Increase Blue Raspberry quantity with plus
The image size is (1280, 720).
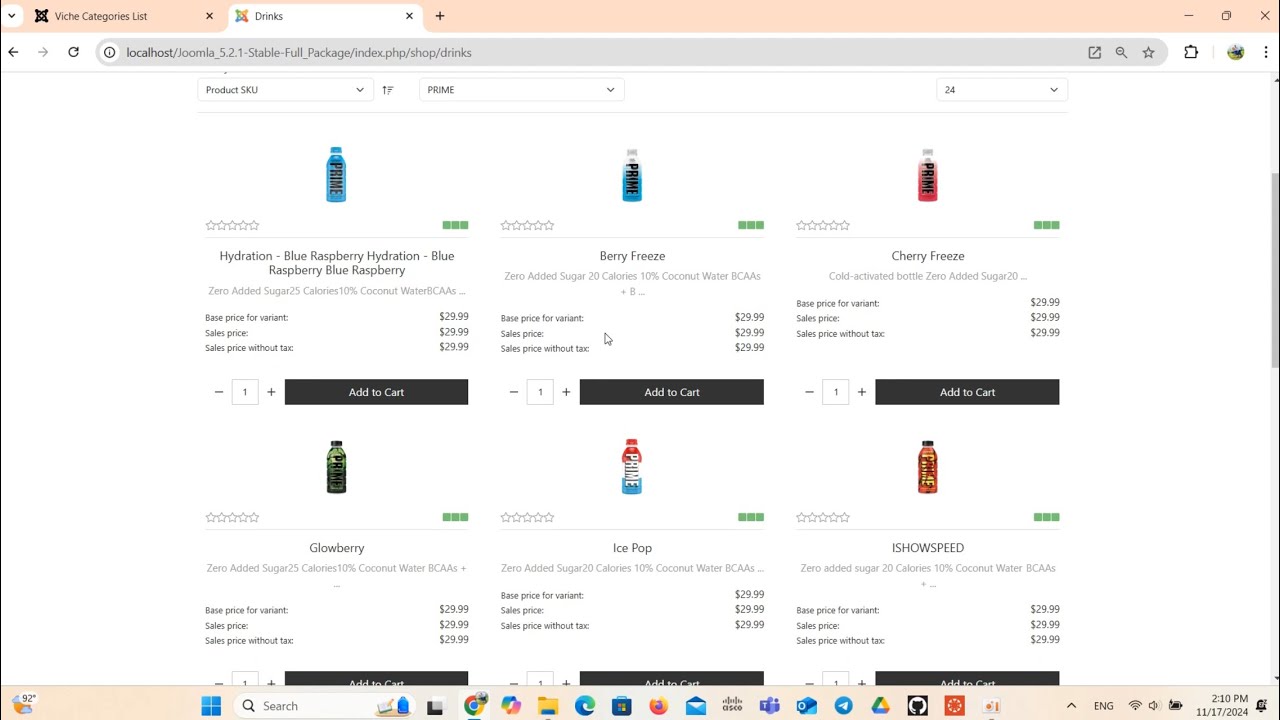[271, 392]
